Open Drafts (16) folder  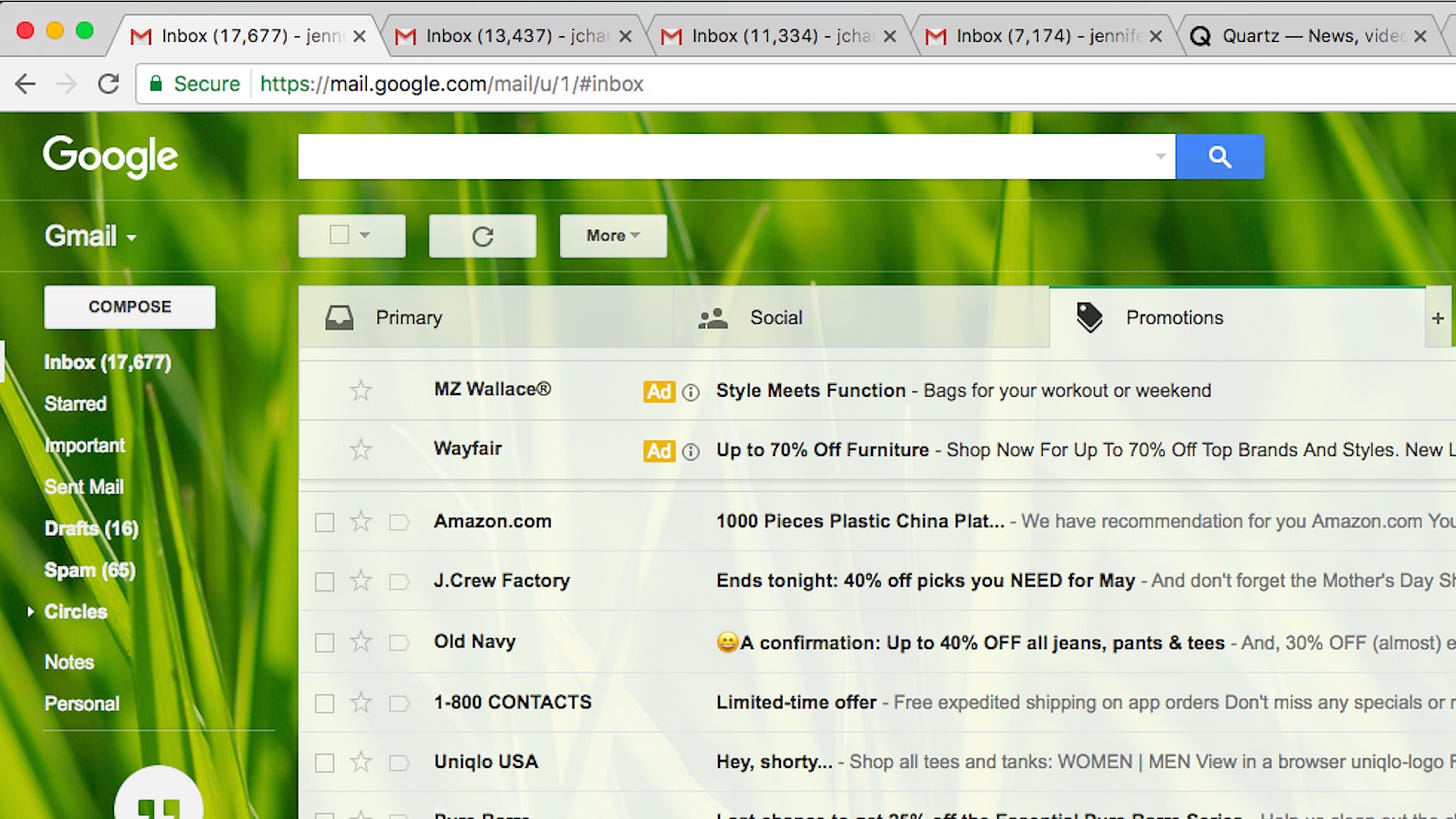(91, 529)
